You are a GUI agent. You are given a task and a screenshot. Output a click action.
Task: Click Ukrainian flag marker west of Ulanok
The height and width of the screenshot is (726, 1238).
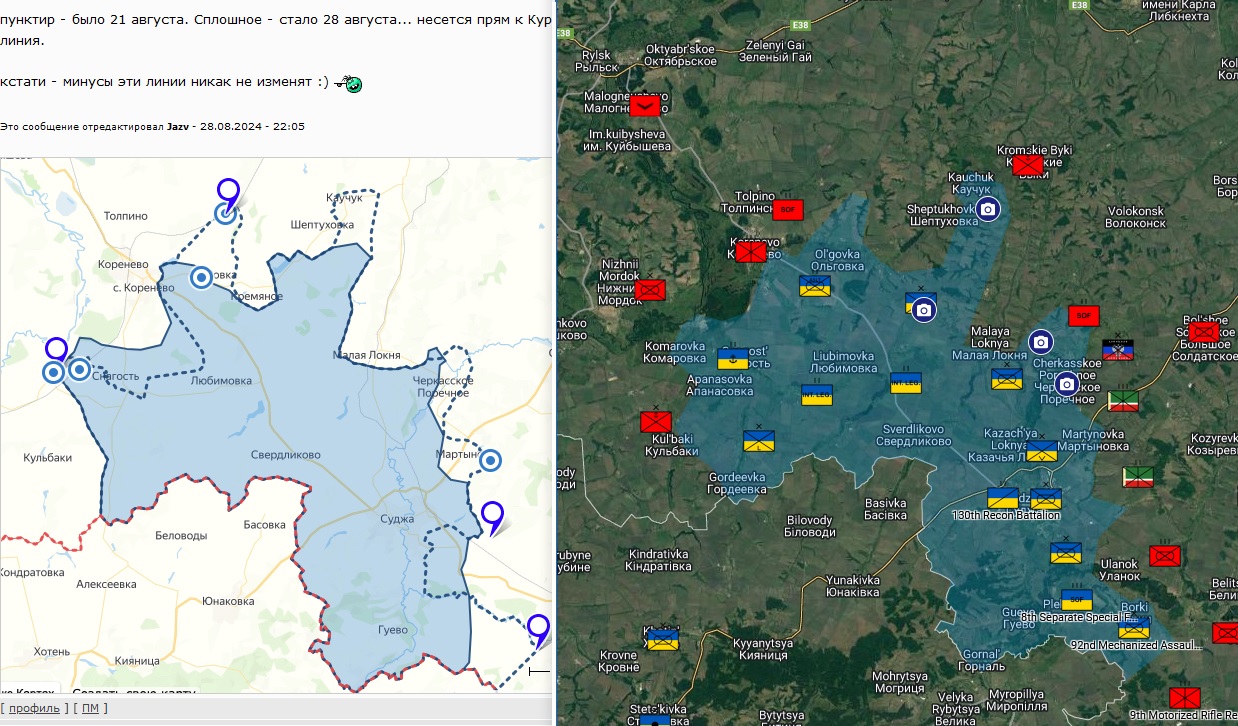pos(1065,552)
